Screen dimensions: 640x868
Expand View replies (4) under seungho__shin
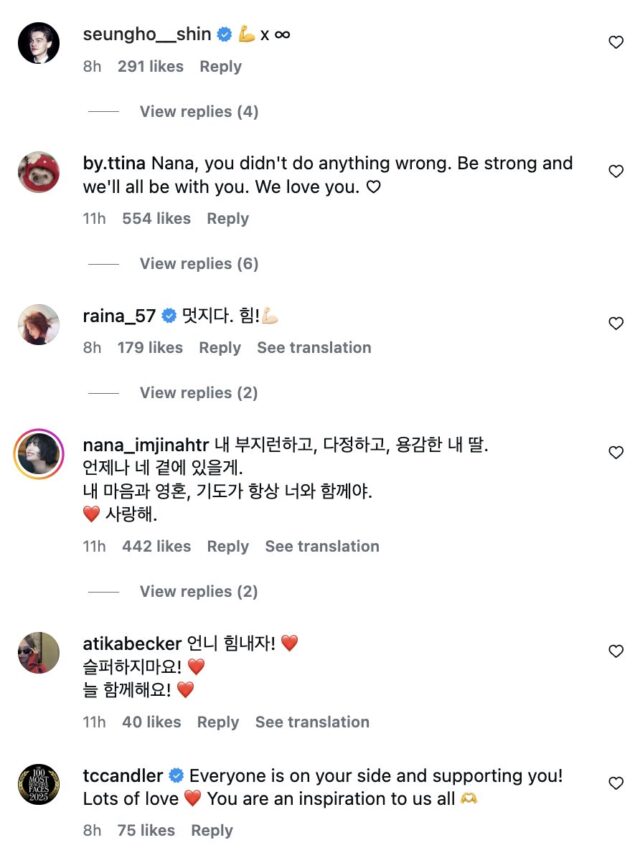point(198,111)
